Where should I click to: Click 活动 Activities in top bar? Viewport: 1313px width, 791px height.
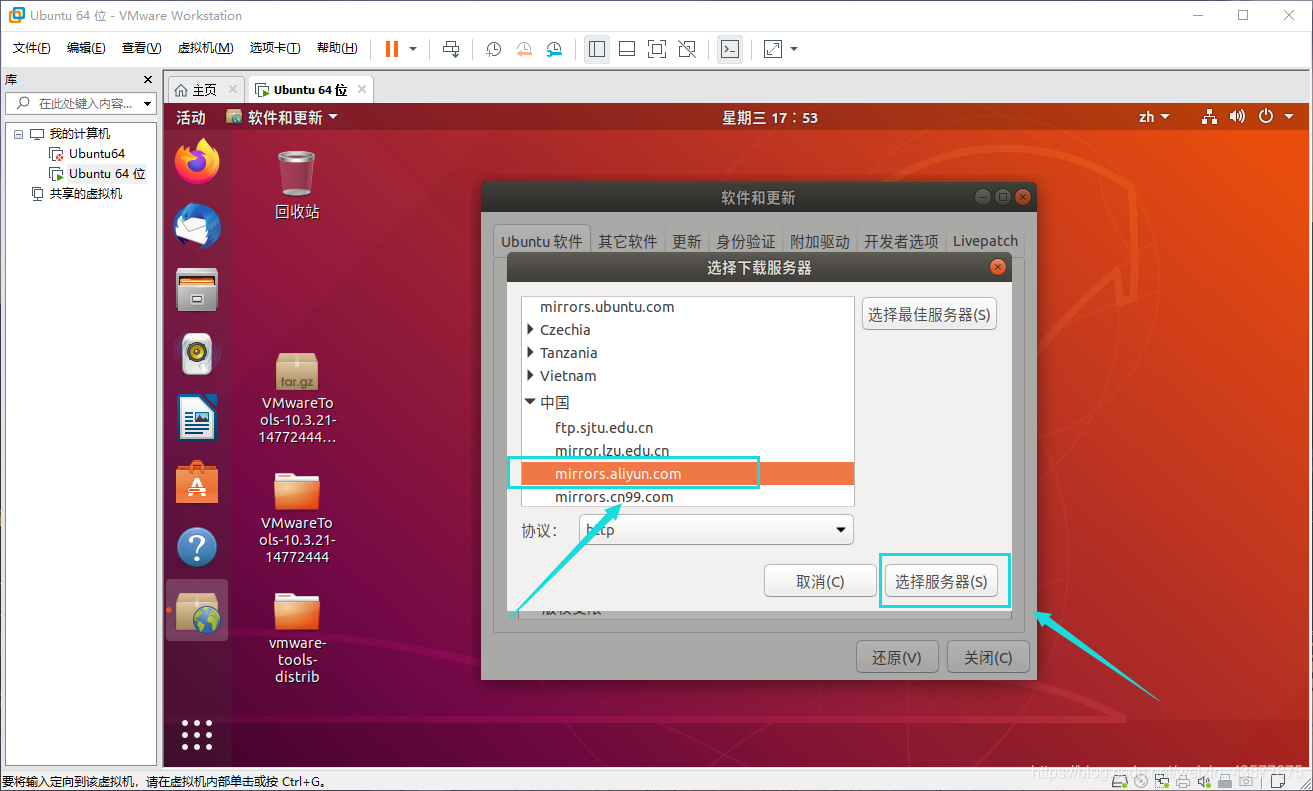191,117
